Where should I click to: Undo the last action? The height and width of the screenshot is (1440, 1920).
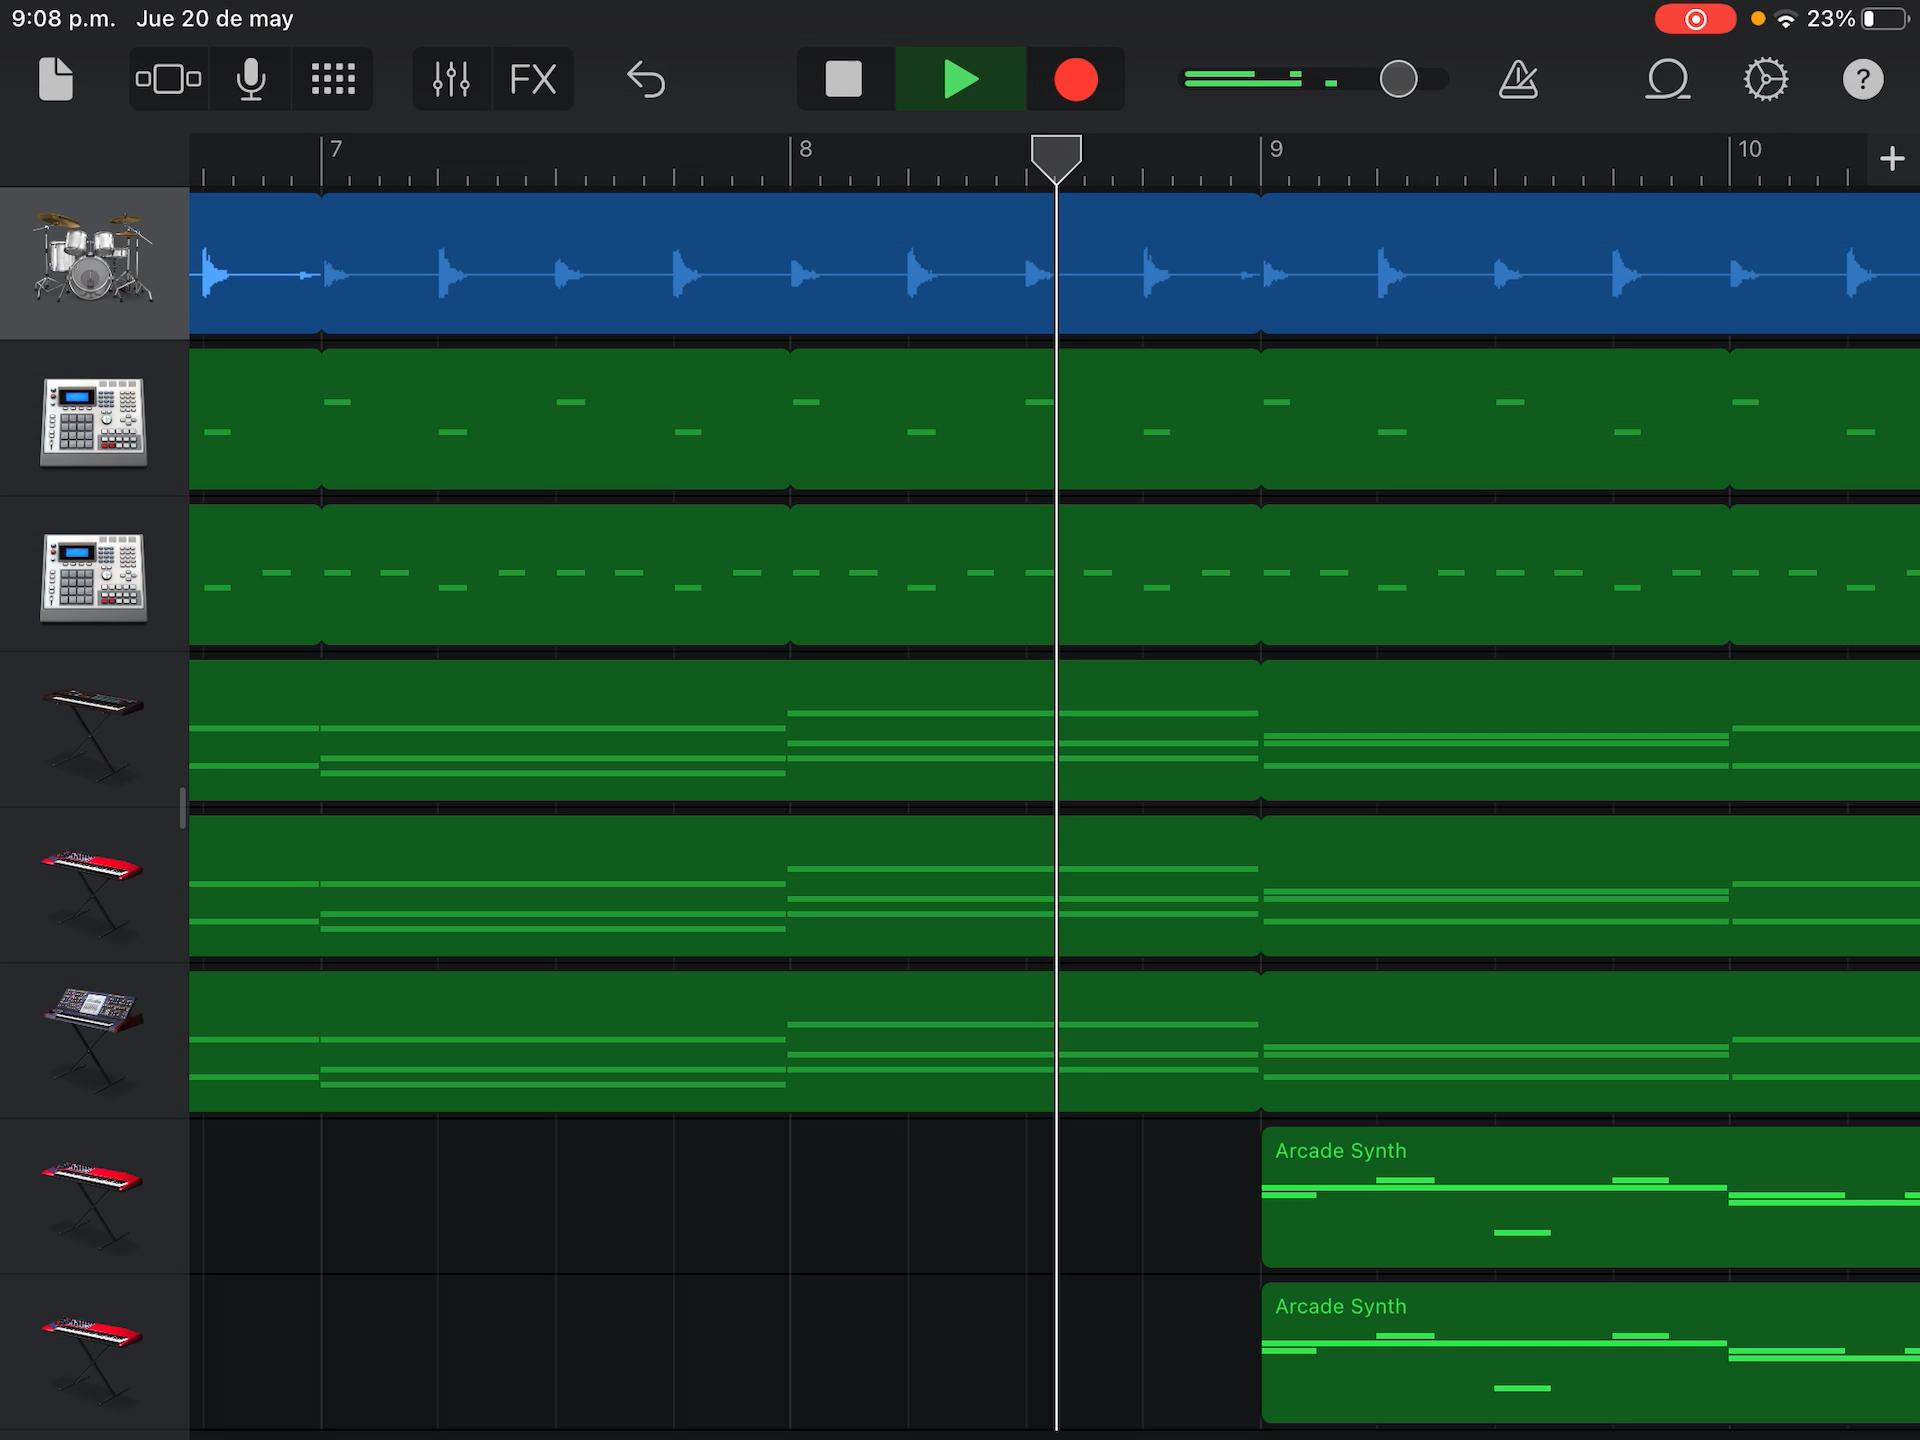pos(646,79)
